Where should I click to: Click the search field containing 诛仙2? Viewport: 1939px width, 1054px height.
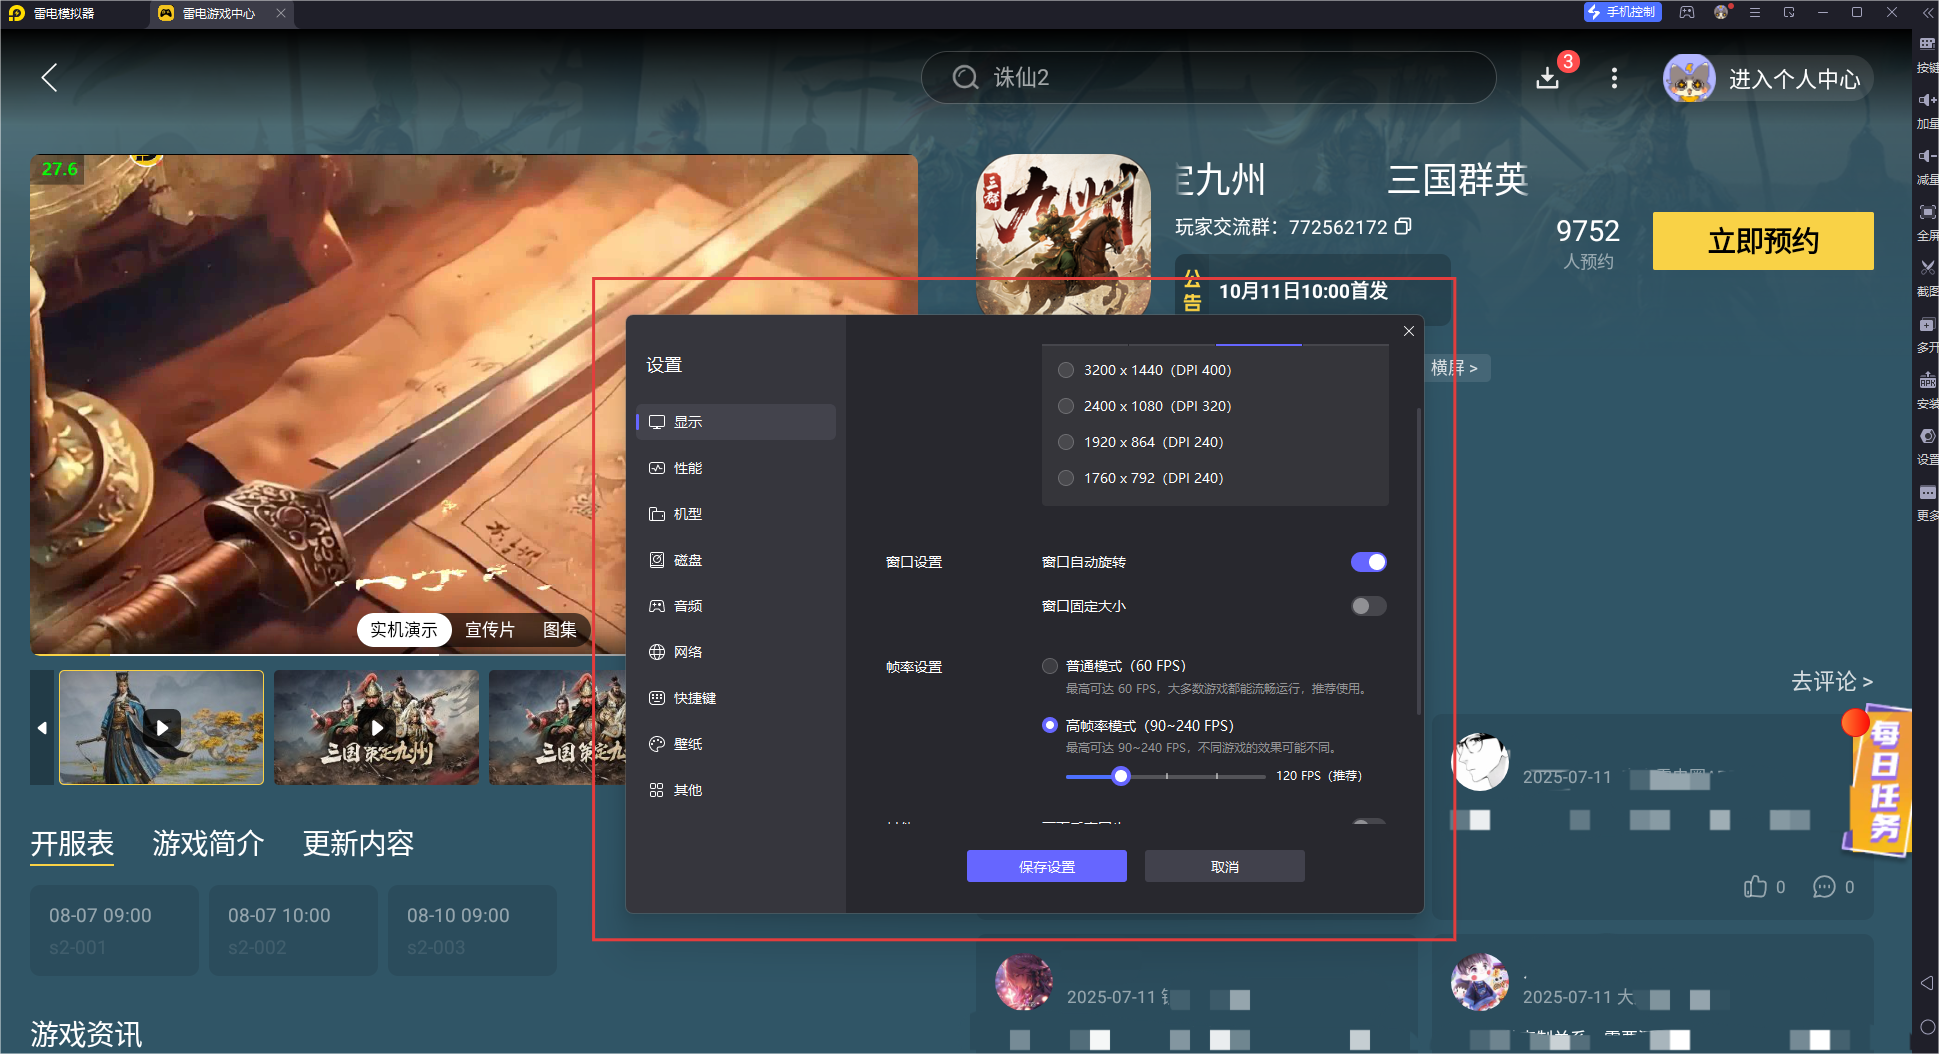[1208, 78]
